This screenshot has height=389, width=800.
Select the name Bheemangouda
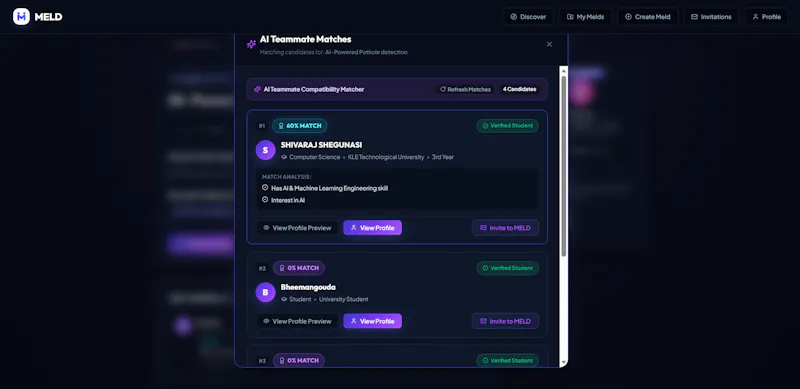click(x=308, y=287)
